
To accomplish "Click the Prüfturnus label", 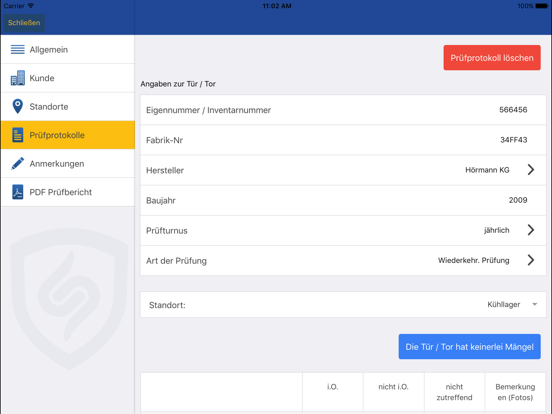I will click(167, 231).
